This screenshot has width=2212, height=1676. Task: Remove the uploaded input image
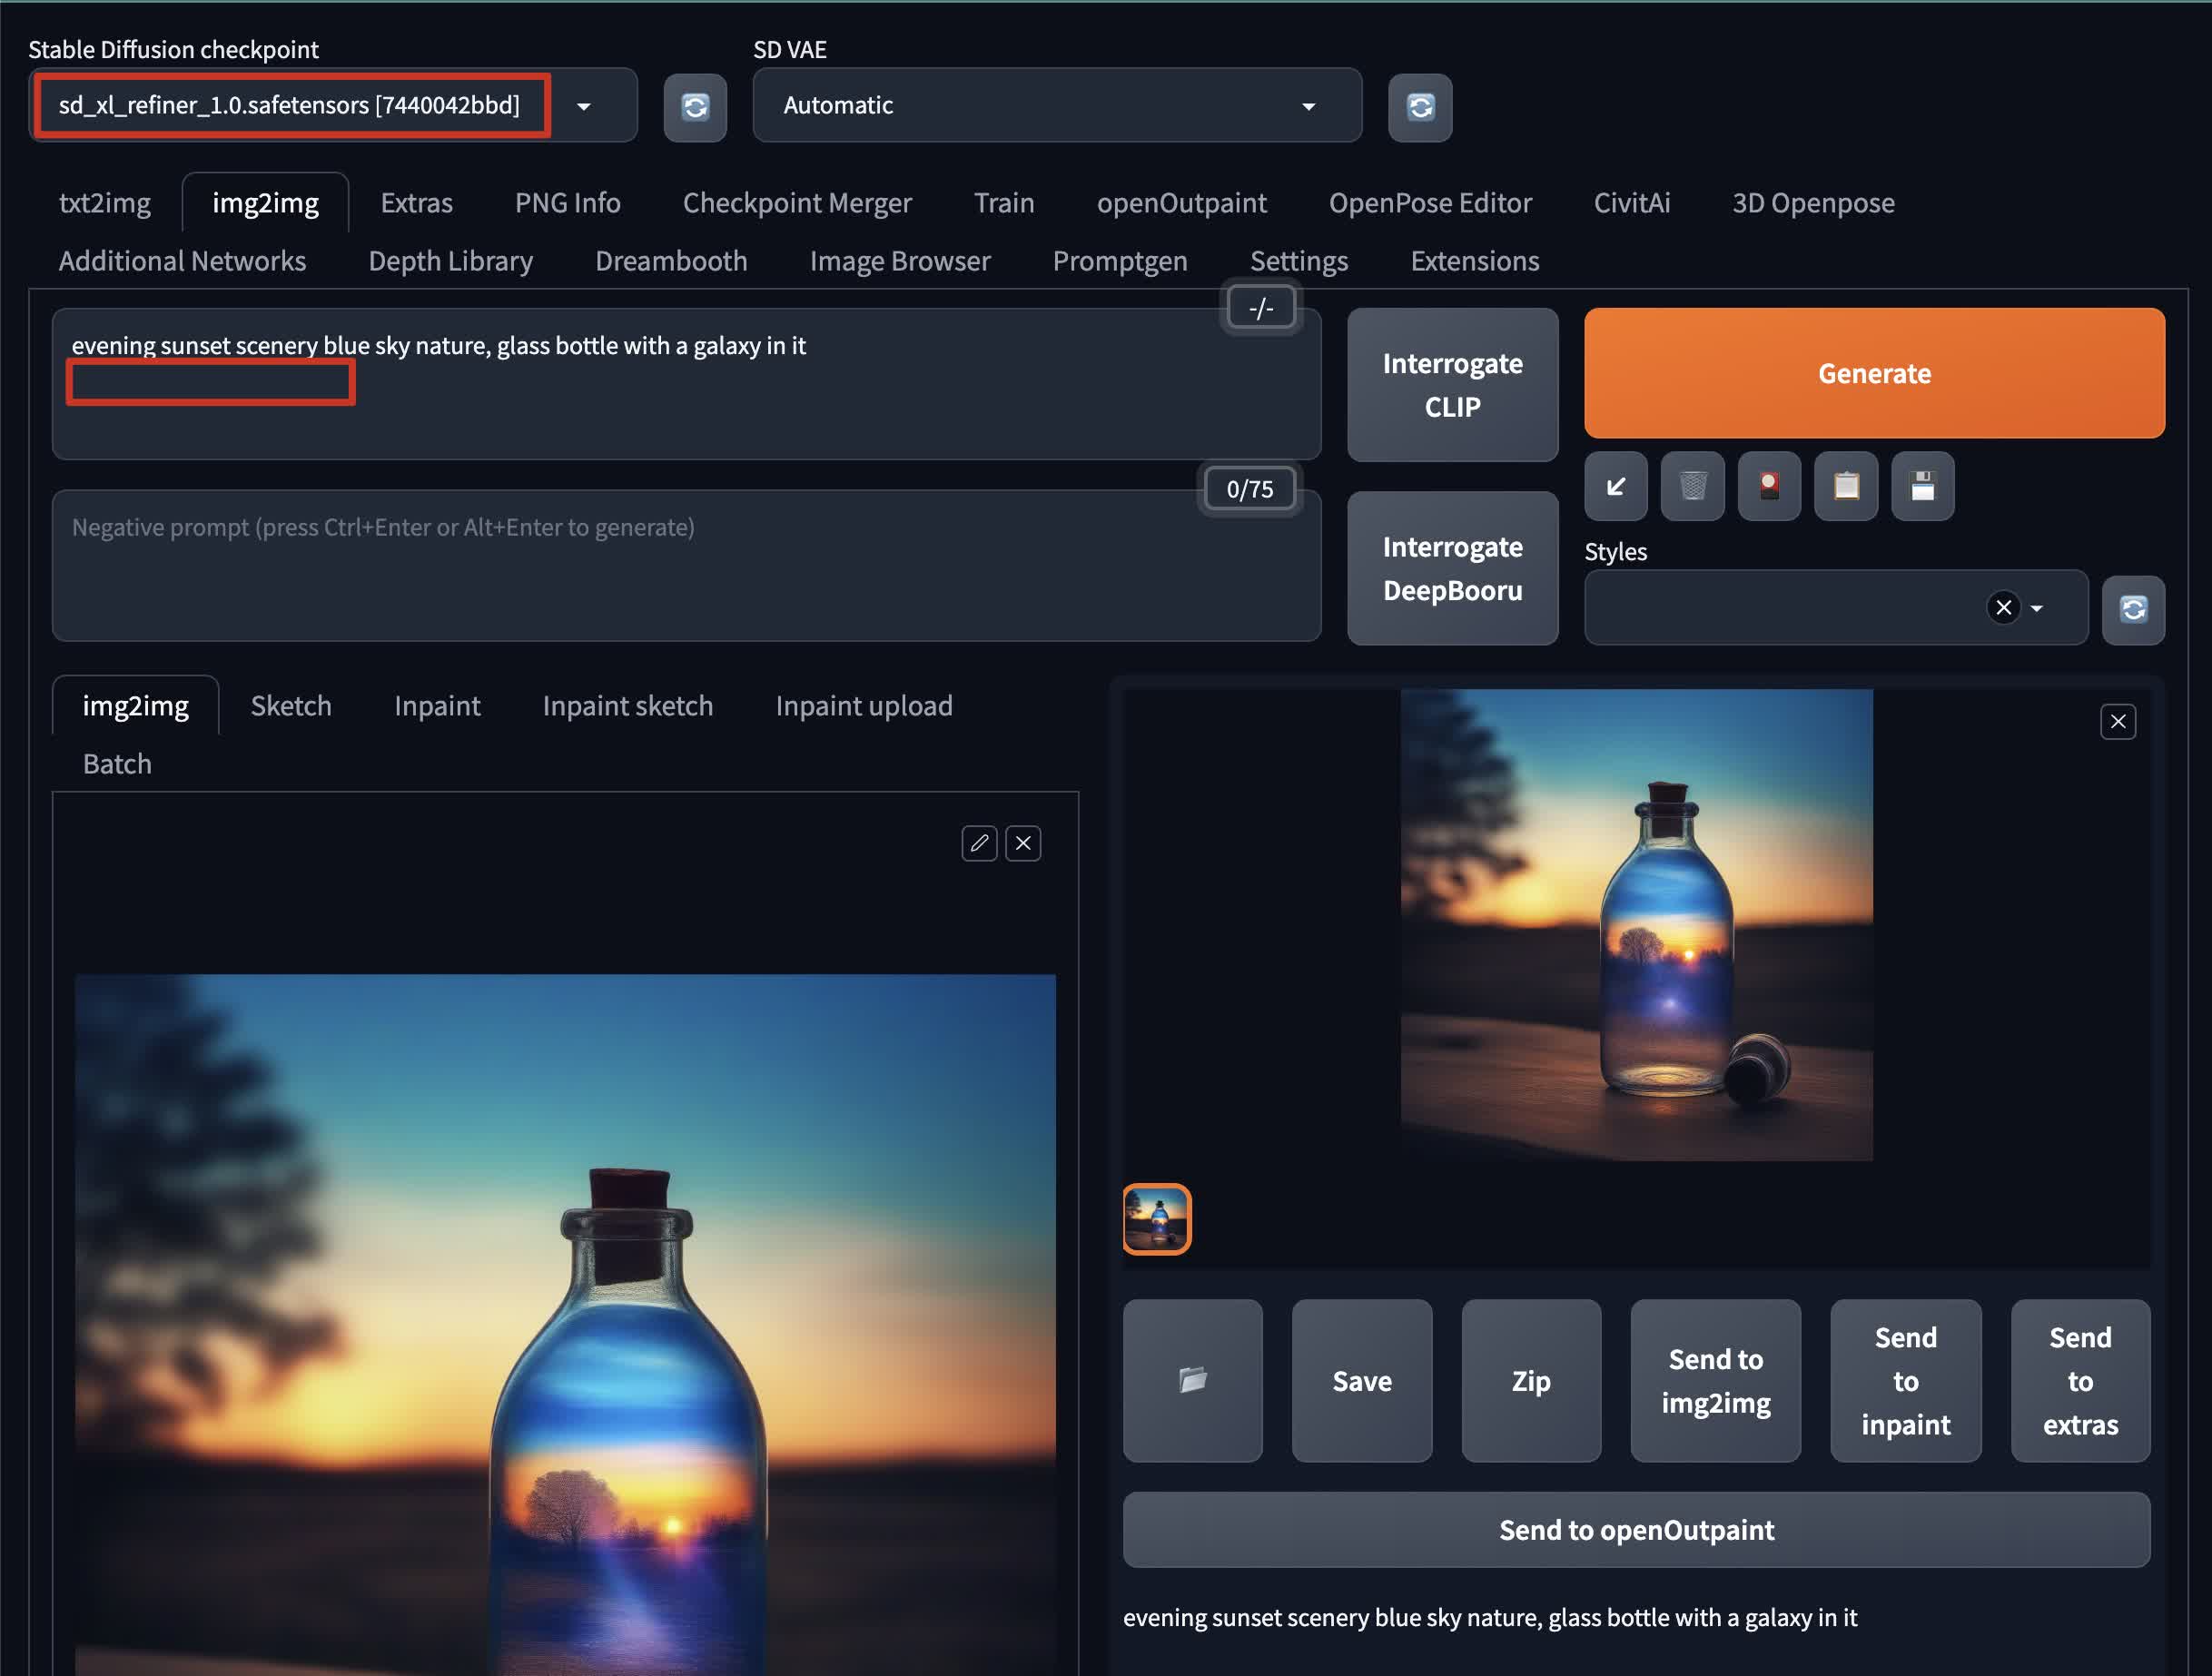click(x=1023, y=843)
